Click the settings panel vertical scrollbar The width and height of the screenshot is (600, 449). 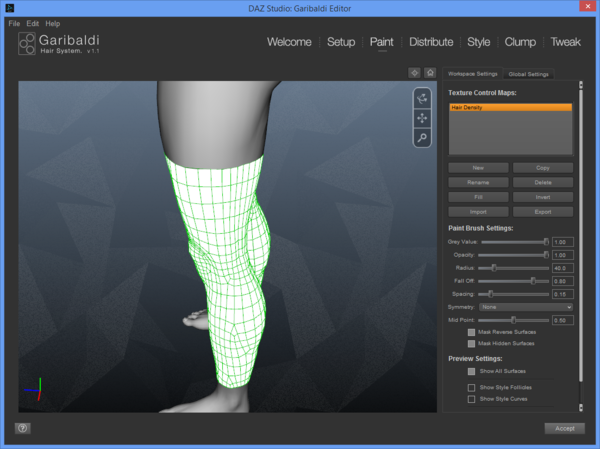tap(581, 235)
